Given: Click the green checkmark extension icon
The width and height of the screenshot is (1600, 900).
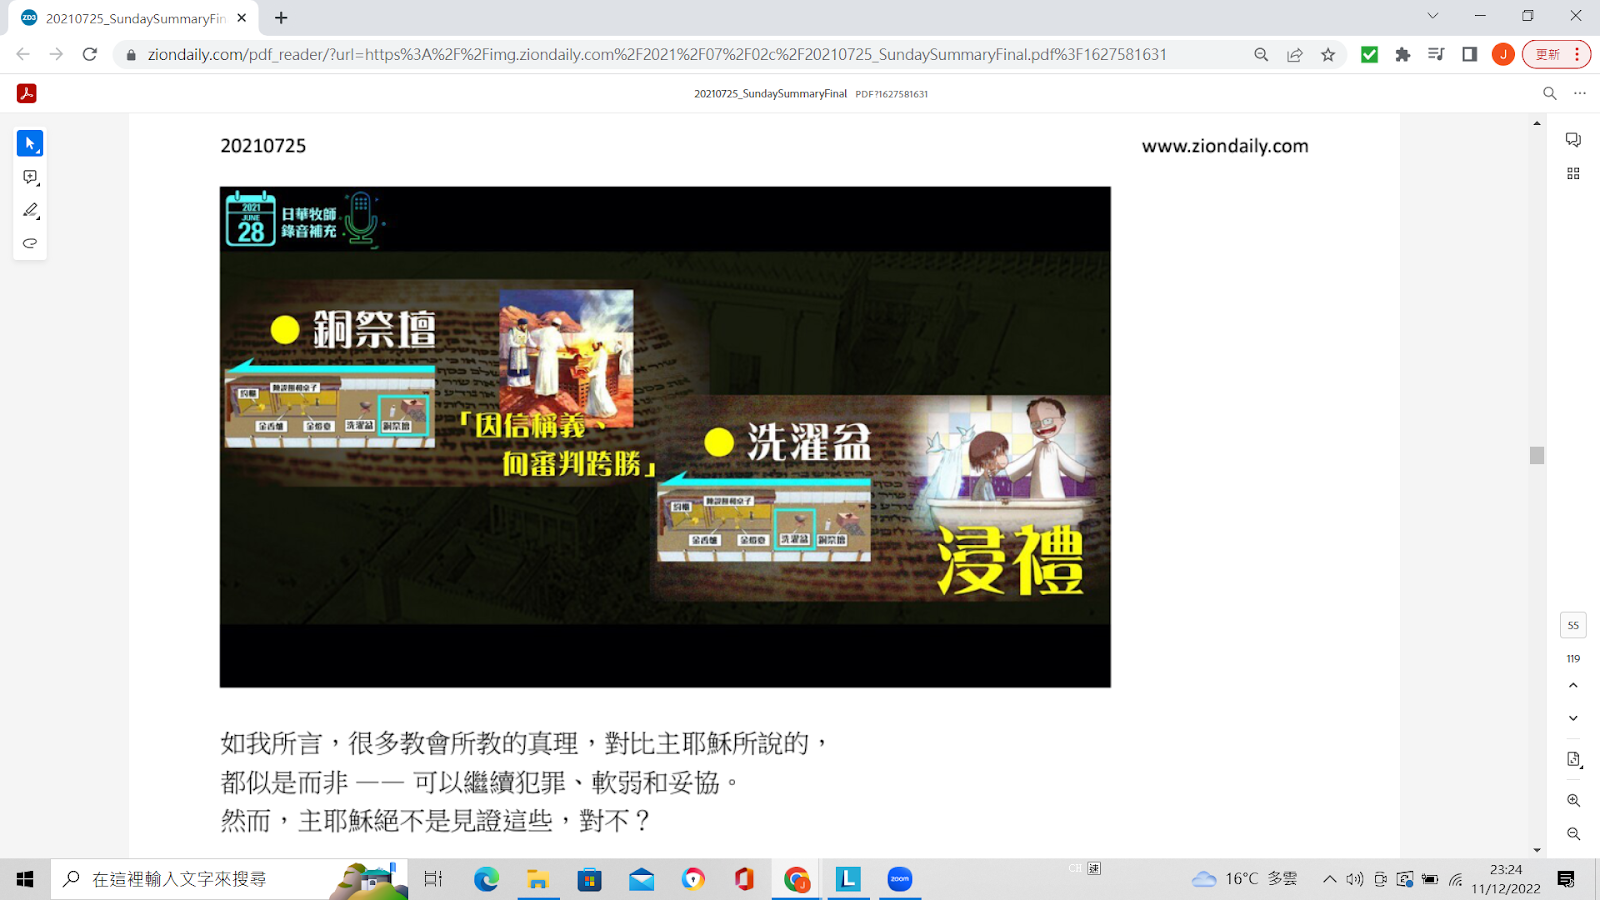Looking at the screenshot, I should pos(1370,55).
